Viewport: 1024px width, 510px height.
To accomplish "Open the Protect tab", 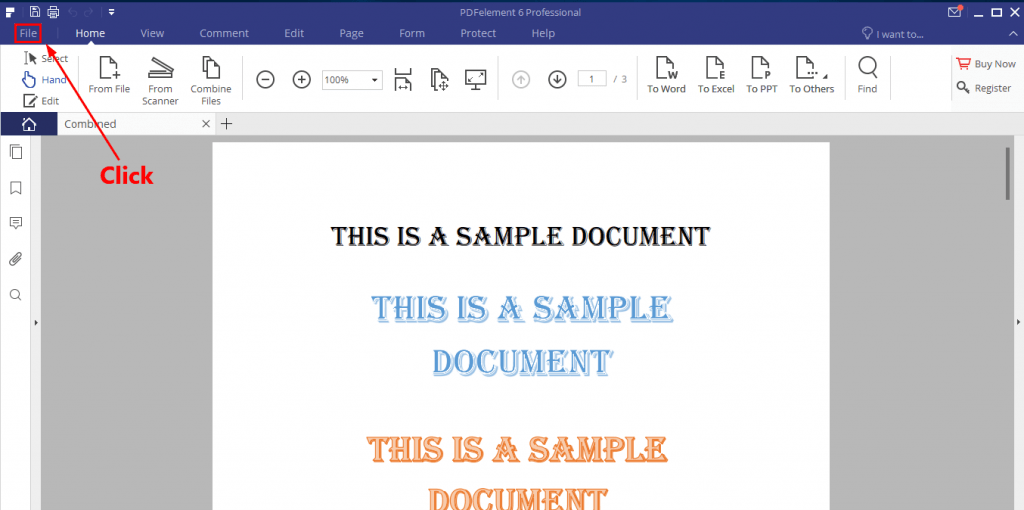I will (478, 33).
